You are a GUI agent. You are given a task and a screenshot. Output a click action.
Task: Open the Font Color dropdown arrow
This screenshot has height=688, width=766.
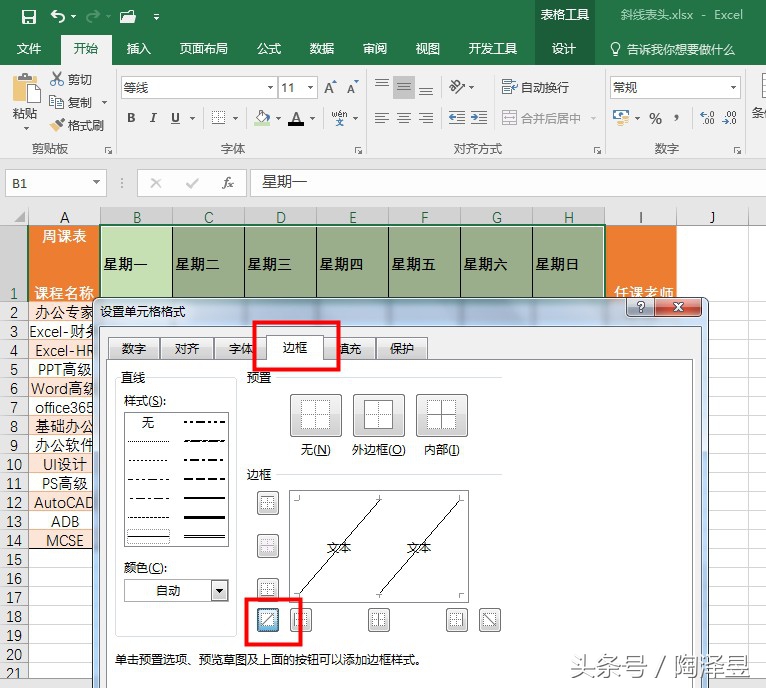point(312,118)
